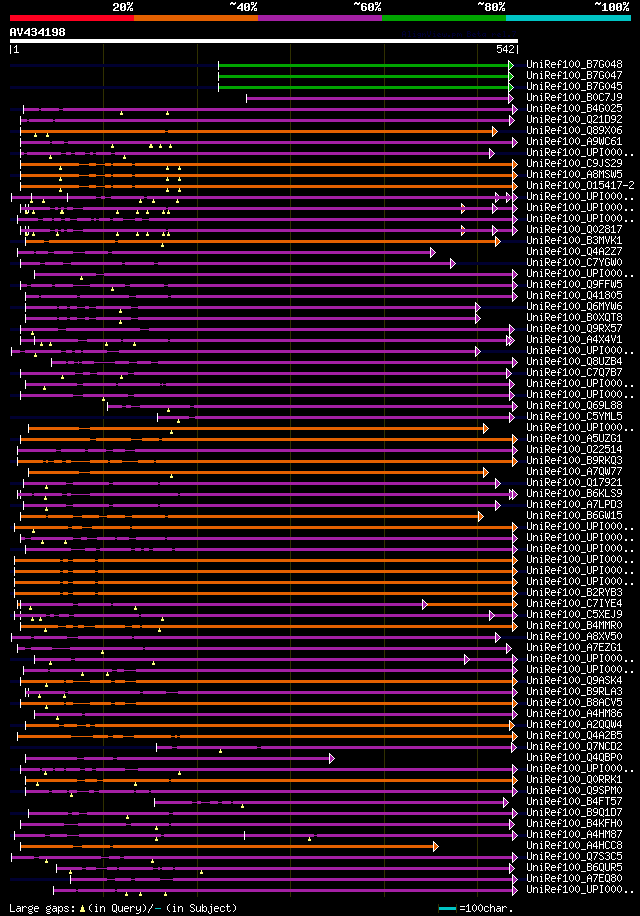Select the UniRef100_A2QQW4 label

(574, 724)
